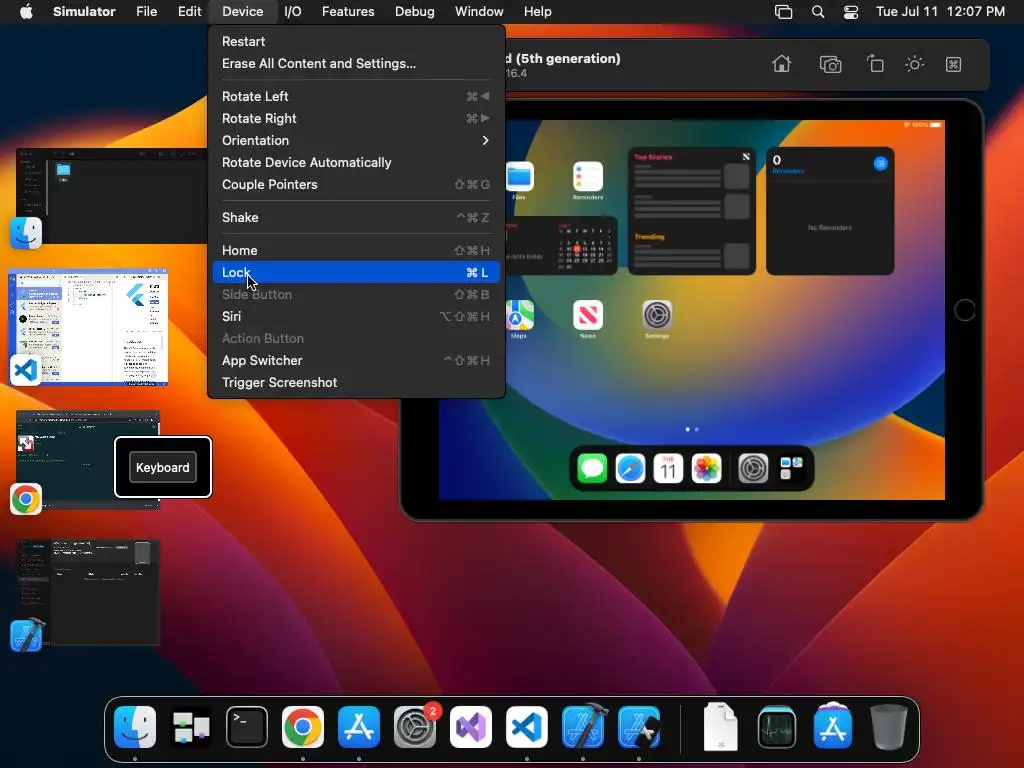Open Google Chrome from the macOS Dock
This screenshot has width=1024, height=768.
(x=303, y=727)
